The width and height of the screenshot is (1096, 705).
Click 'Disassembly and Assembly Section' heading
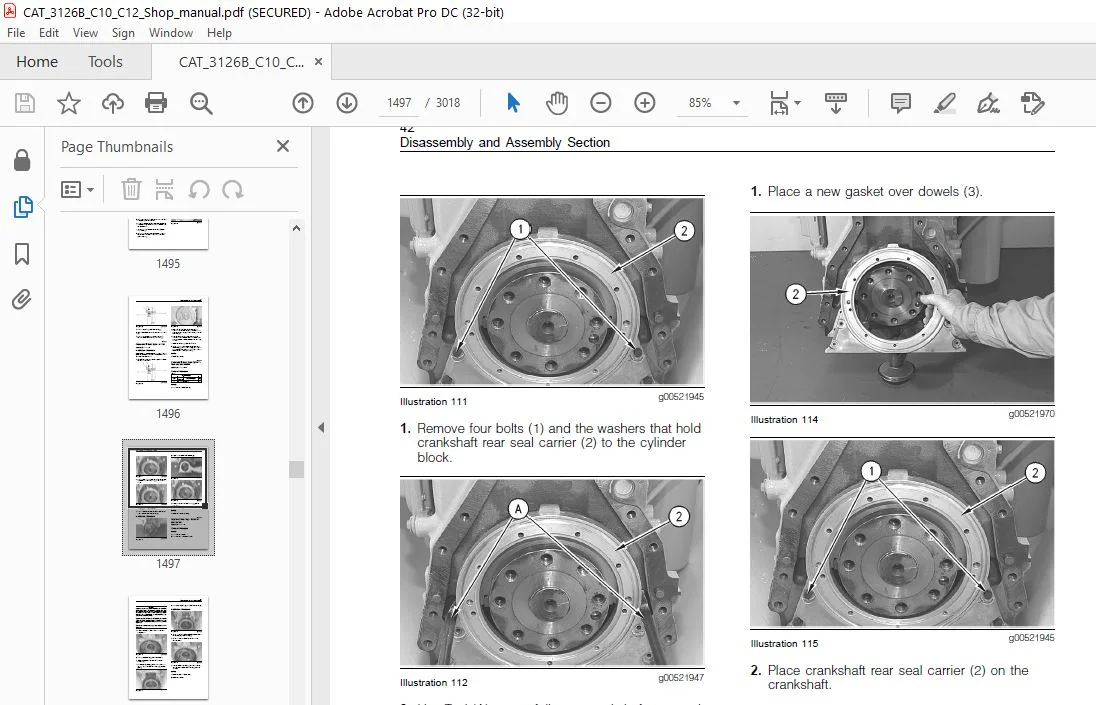coord(505,143)
